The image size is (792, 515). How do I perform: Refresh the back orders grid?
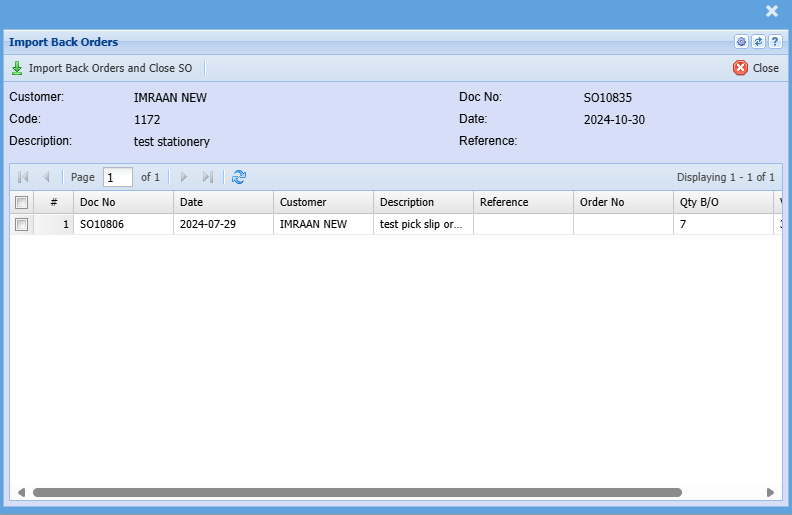coord(239,177)
